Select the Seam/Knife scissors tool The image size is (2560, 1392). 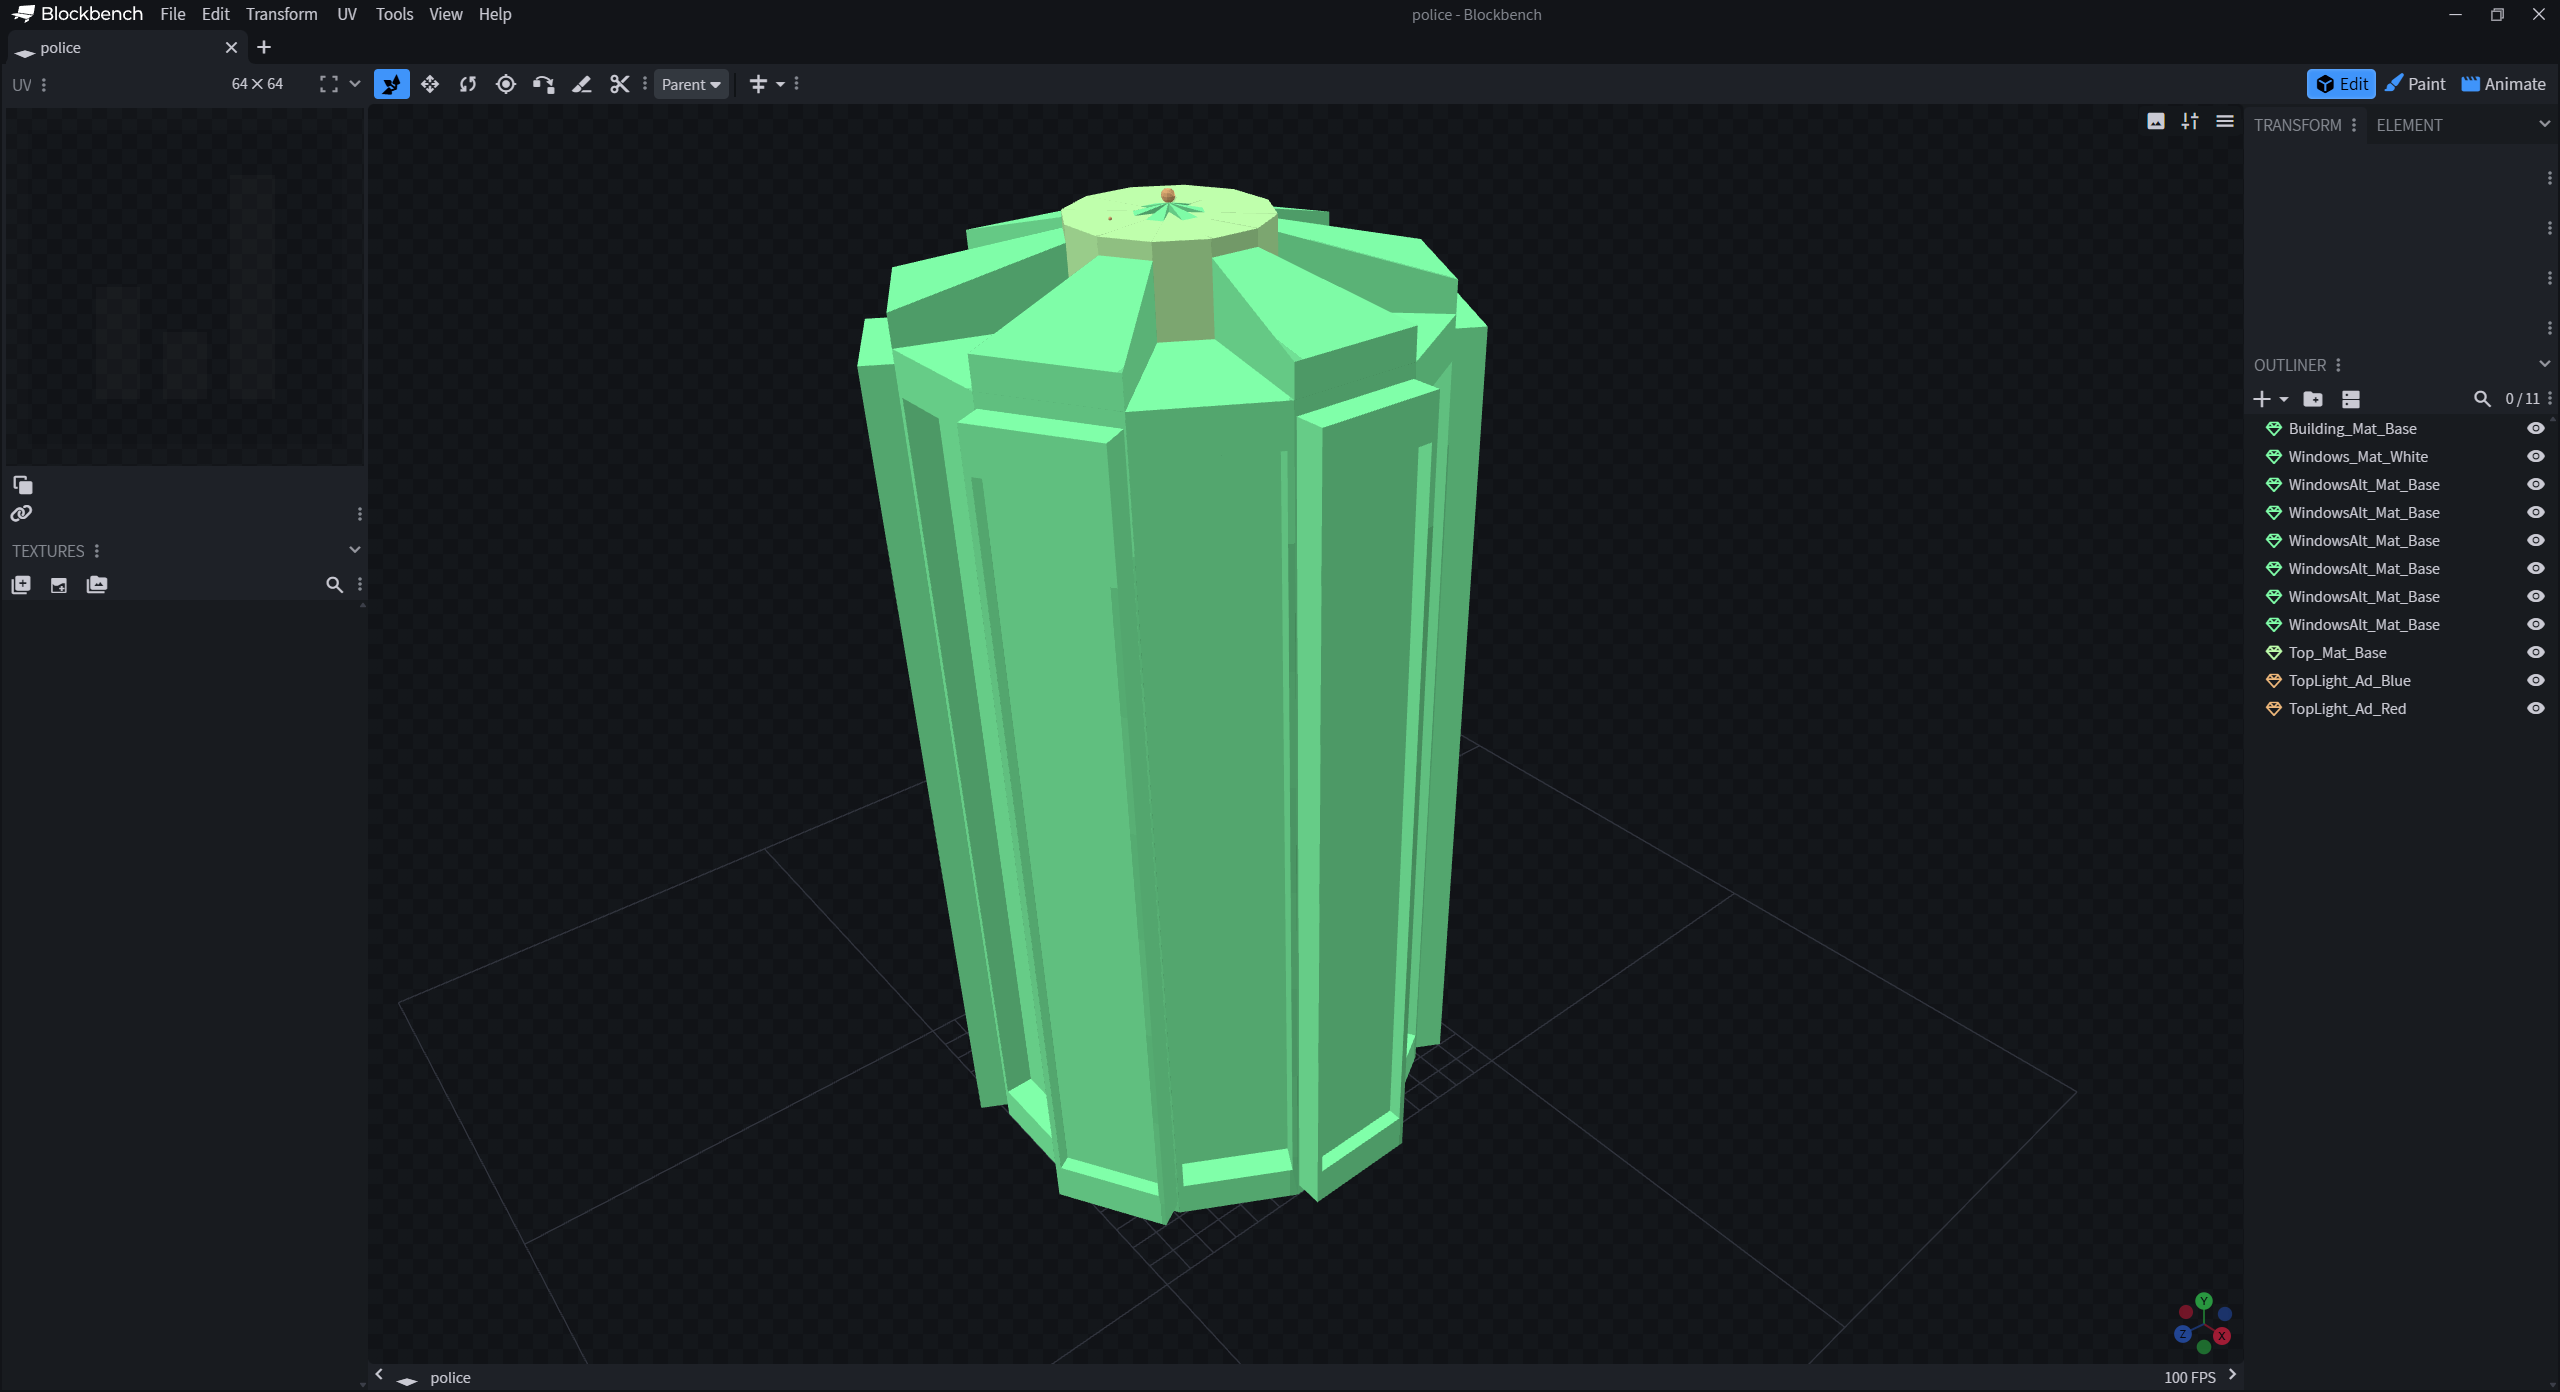coord(620,84)
